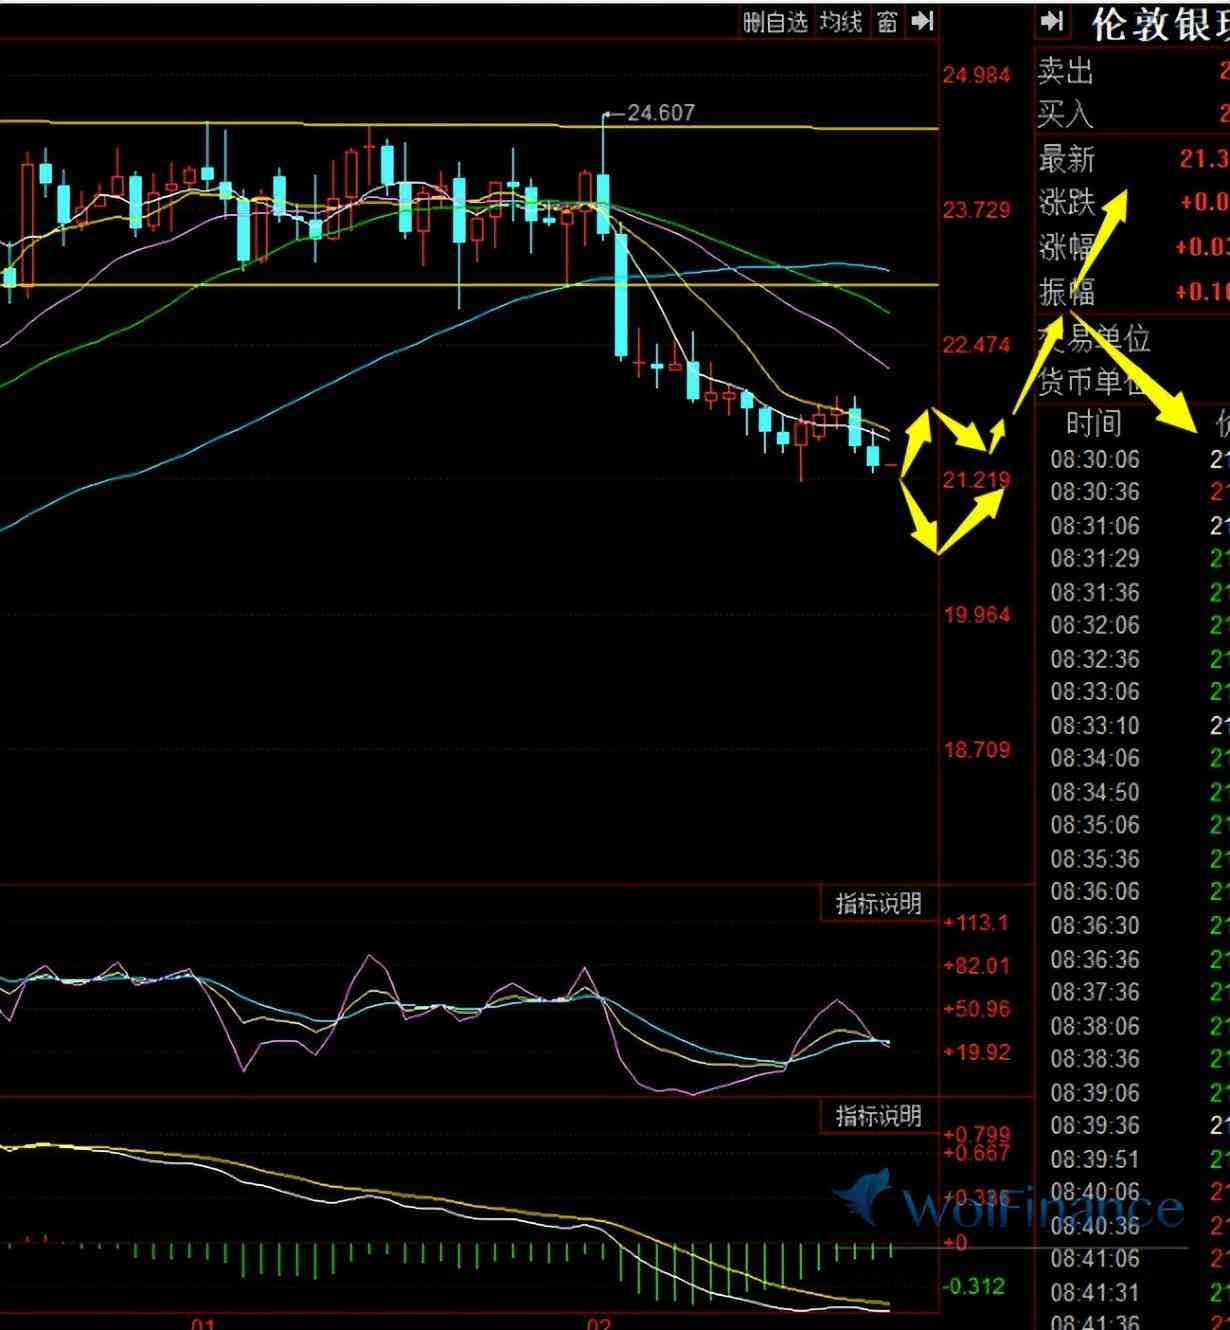This screenshot has width=1230, height=1330.
Task: Click the 24.984 top price axis label
Action: tap(977, 75)
